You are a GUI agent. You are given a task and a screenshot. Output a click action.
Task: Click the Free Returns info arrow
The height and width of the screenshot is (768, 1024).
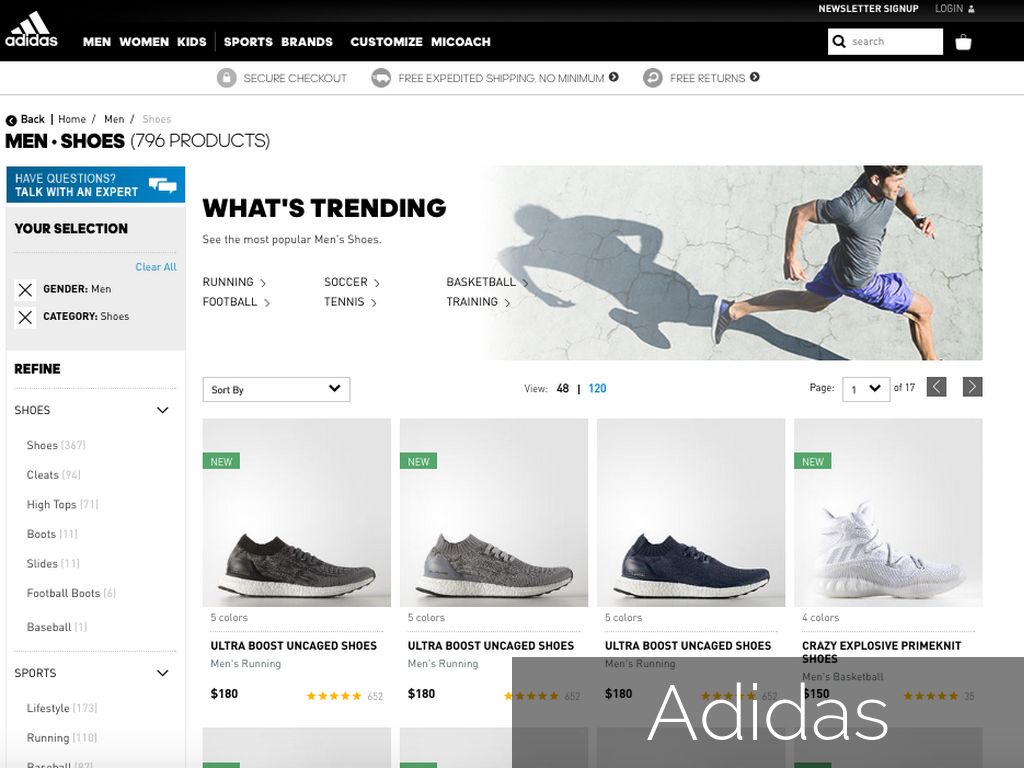(755, 77)
